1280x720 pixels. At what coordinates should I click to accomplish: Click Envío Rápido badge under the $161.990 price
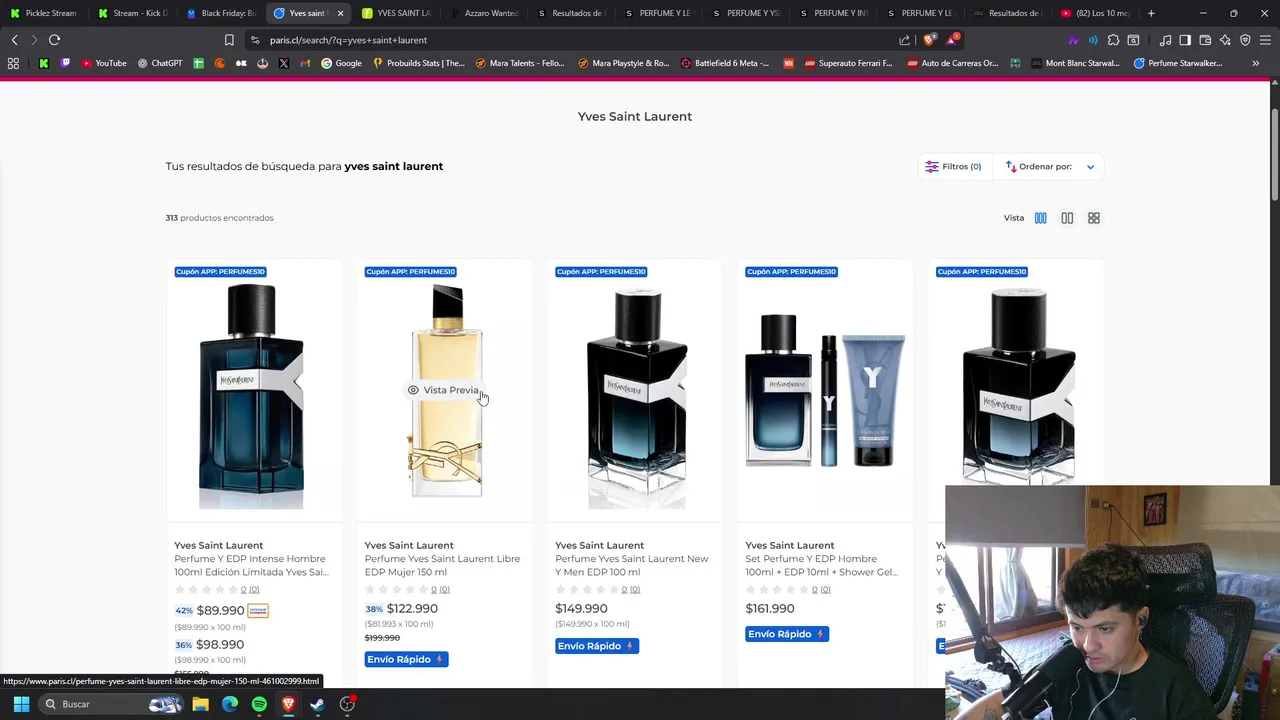[787, 634]
